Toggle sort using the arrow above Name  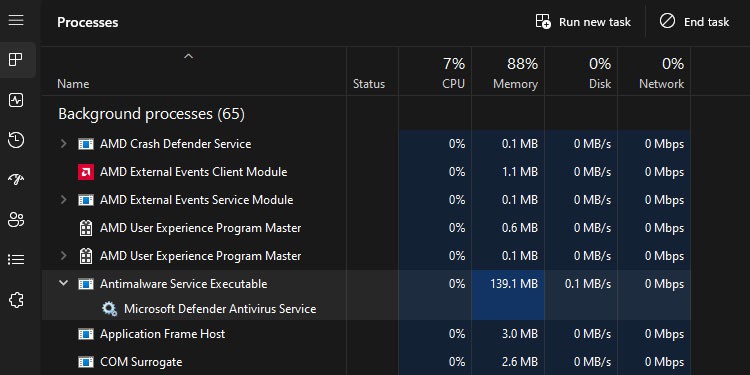pyautogui.click(x=188, y=56)
